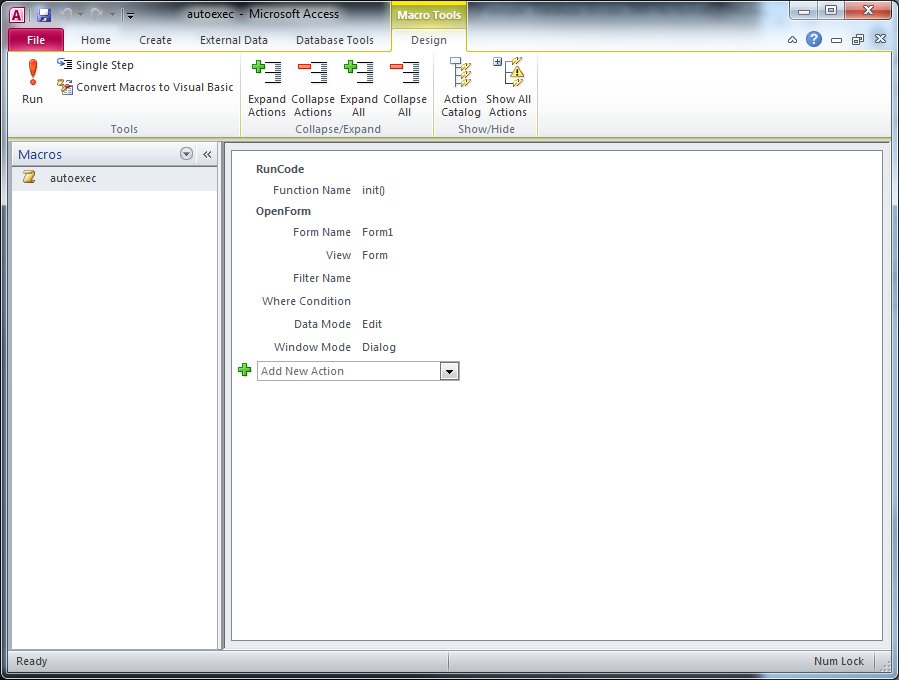Click the Form value of View
Viewport: 899px width, 680px height.
pyautogui.click(x=375, y=255)
